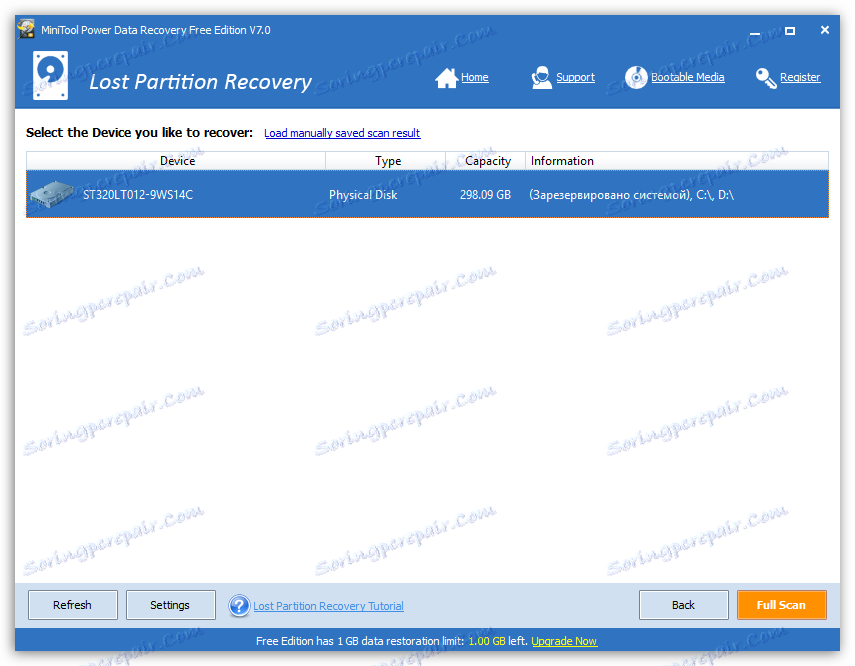Click the Support agent icon
Screen dimensions: 855x666
(x=541, y=77)
